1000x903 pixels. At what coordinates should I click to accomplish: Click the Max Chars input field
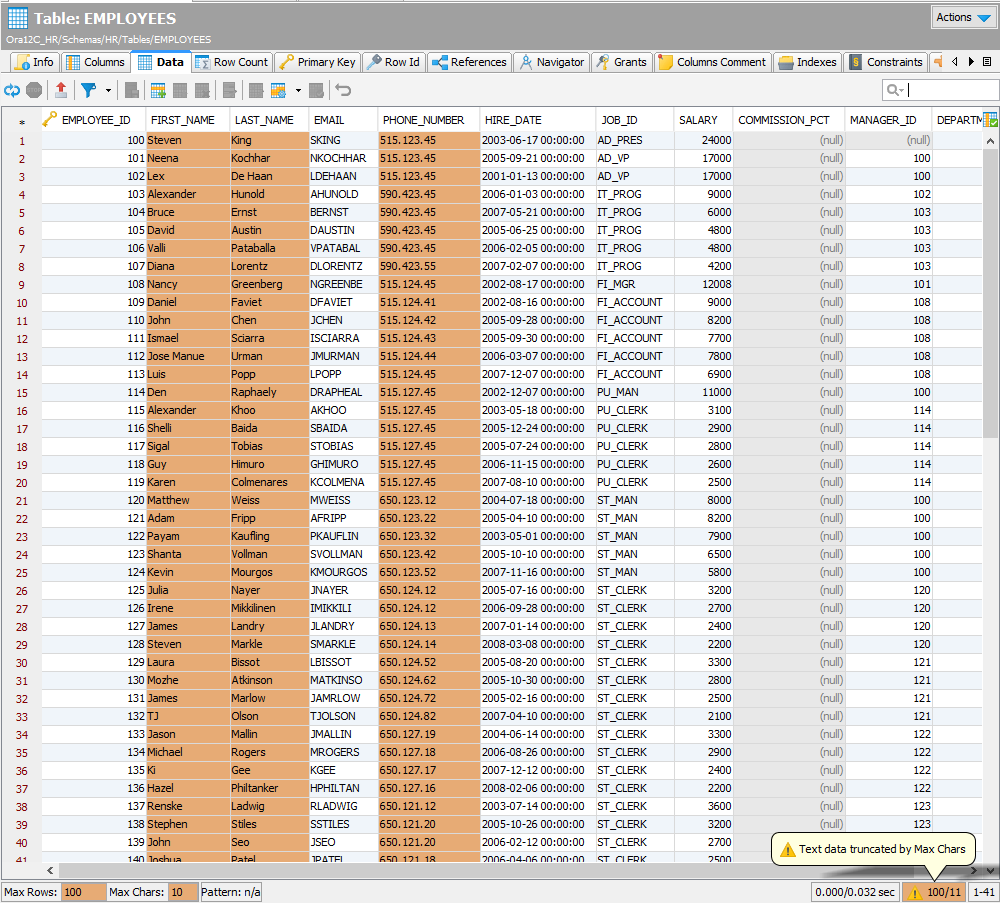click(183, 892)
